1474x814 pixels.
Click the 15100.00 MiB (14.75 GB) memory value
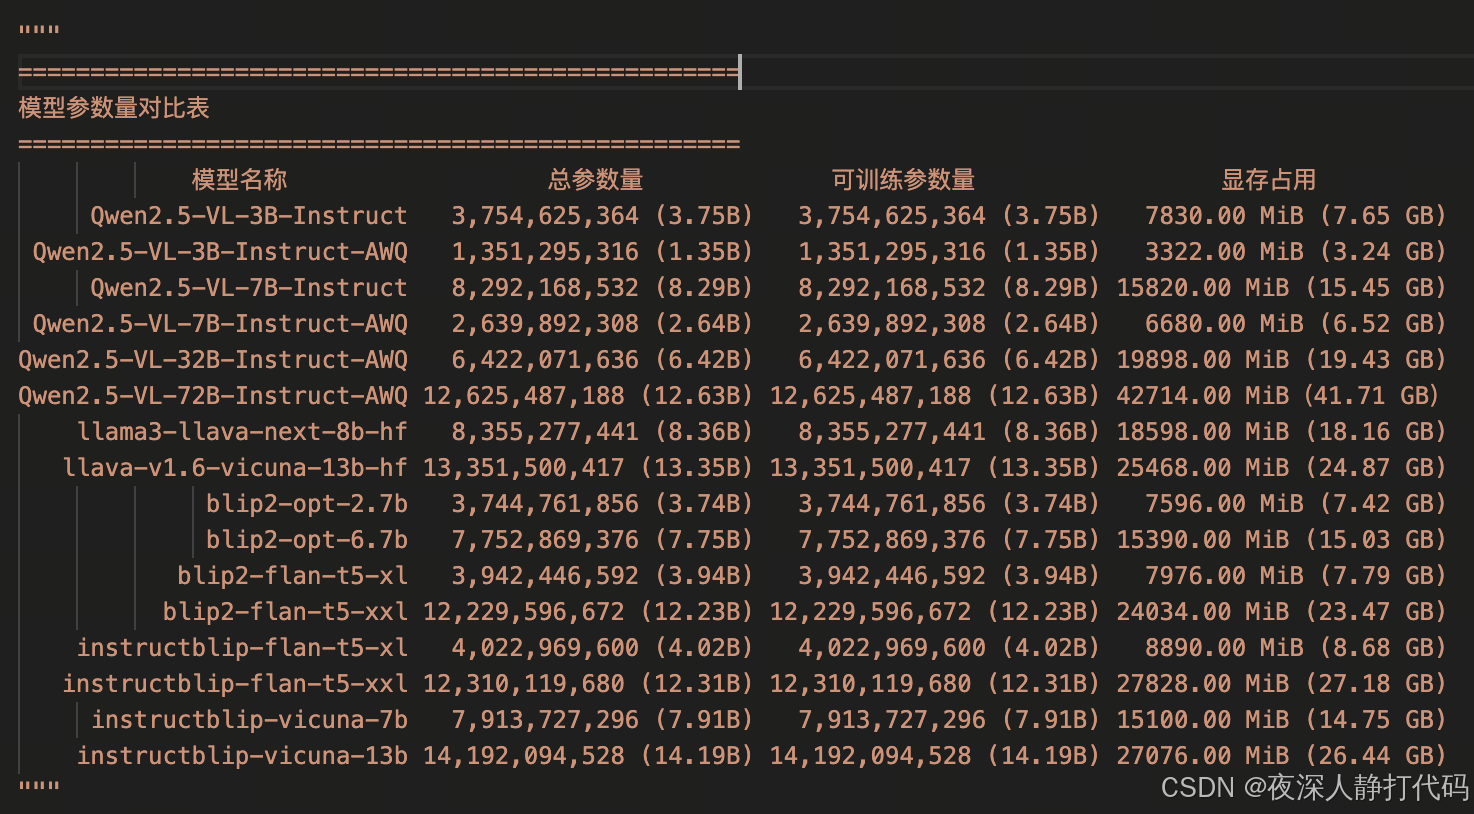(1282, 720)
